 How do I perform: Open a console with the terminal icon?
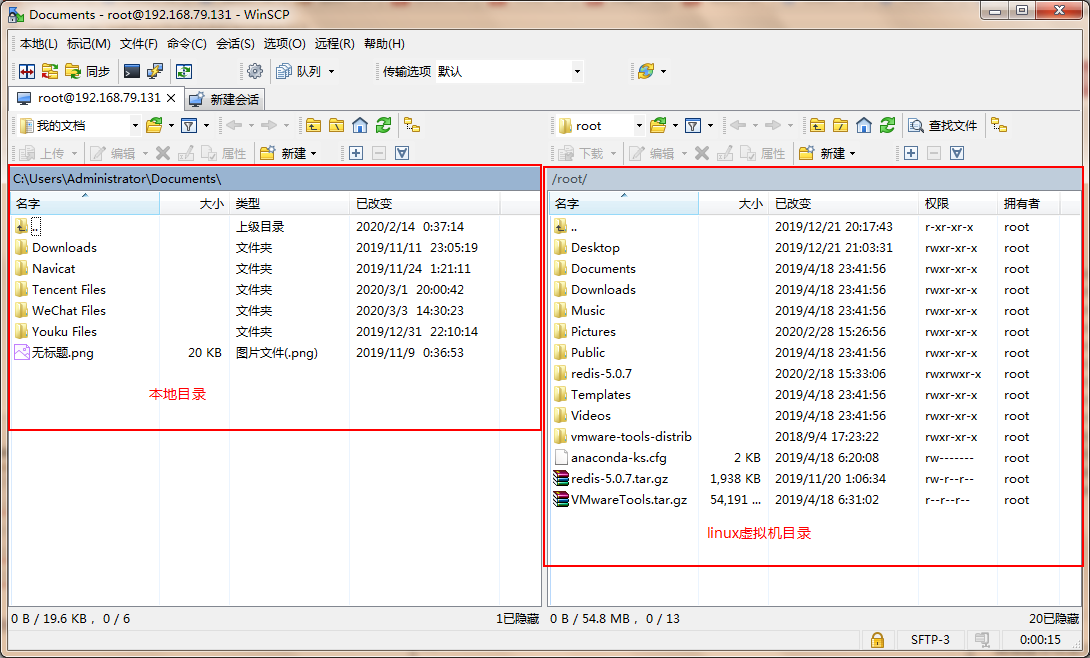point(130,71)
